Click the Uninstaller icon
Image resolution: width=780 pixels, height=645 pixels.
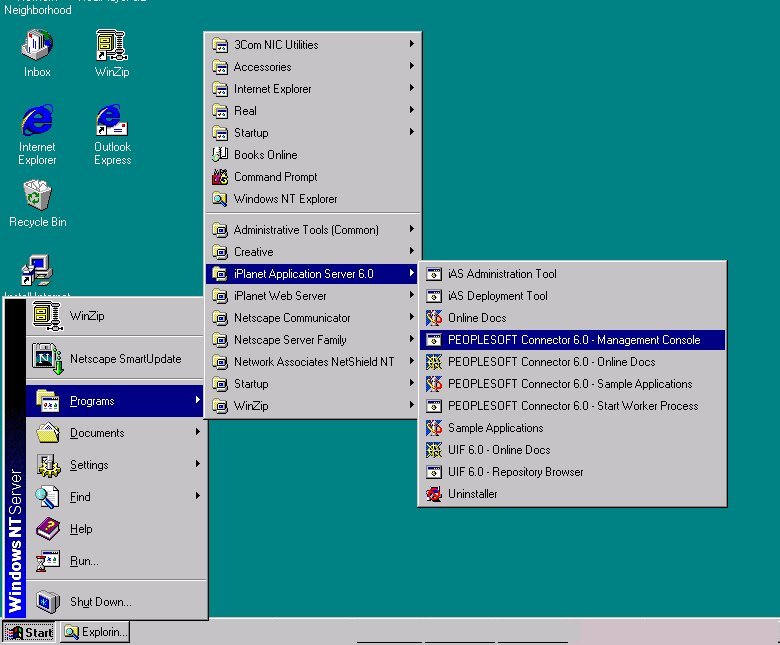pyautogui.click(x=434, y=494)
